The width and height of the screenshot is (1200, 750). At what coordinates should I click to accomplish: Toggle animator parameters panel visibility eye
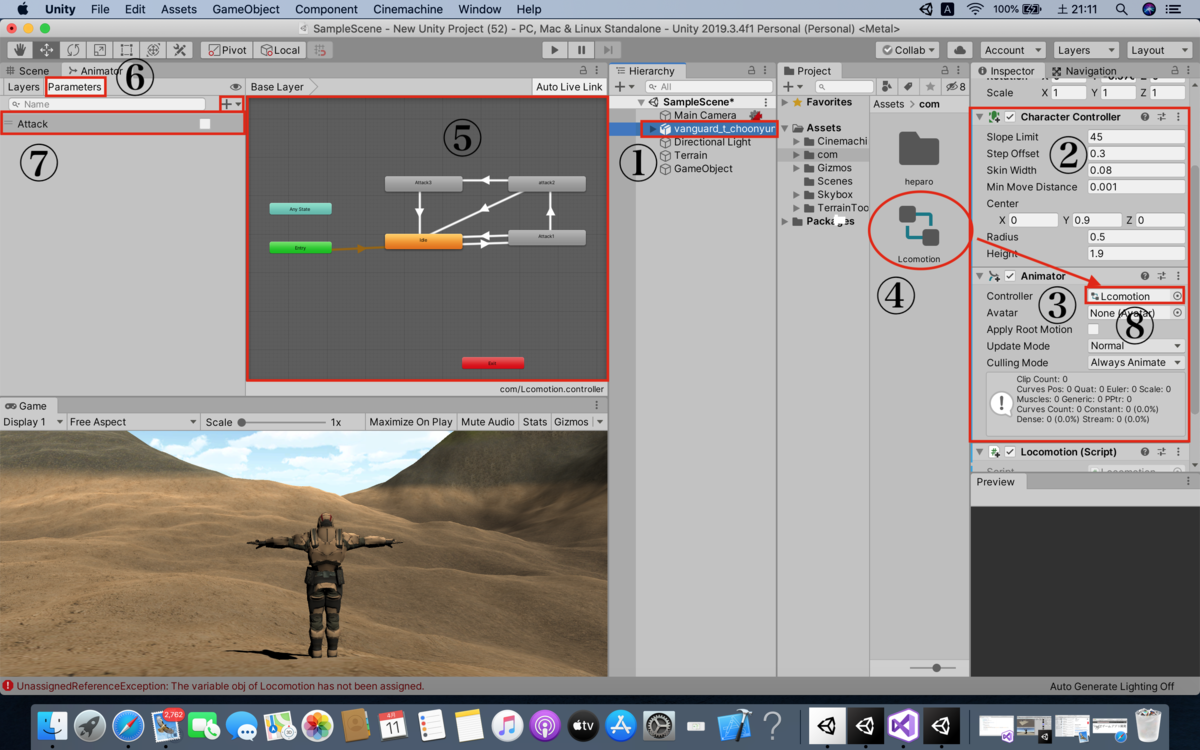click(x=236, y=87)
